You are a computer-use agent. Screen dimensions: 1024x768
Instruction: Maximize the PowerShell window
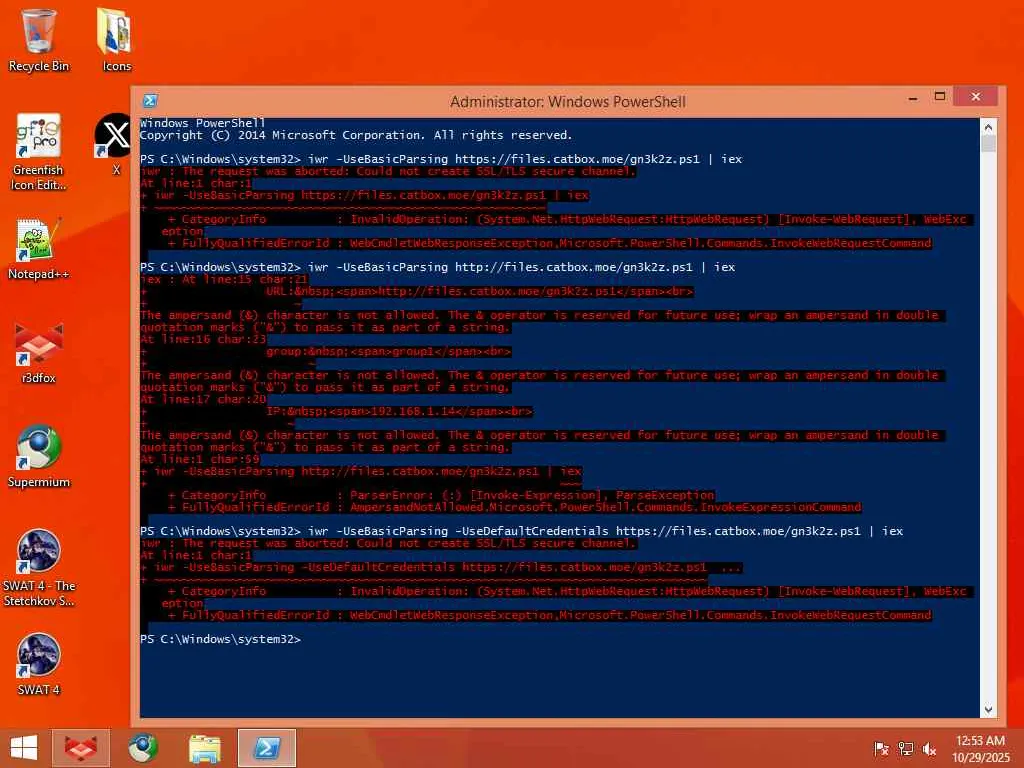(940, 97)
